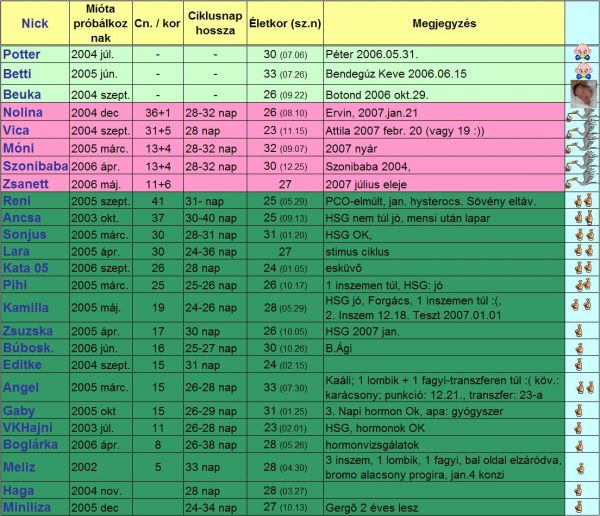Click the crossed fingers icon in Meliz's row
Viewport: 600px width, 516px height.
pyautogui.click(x=581, y=467)
